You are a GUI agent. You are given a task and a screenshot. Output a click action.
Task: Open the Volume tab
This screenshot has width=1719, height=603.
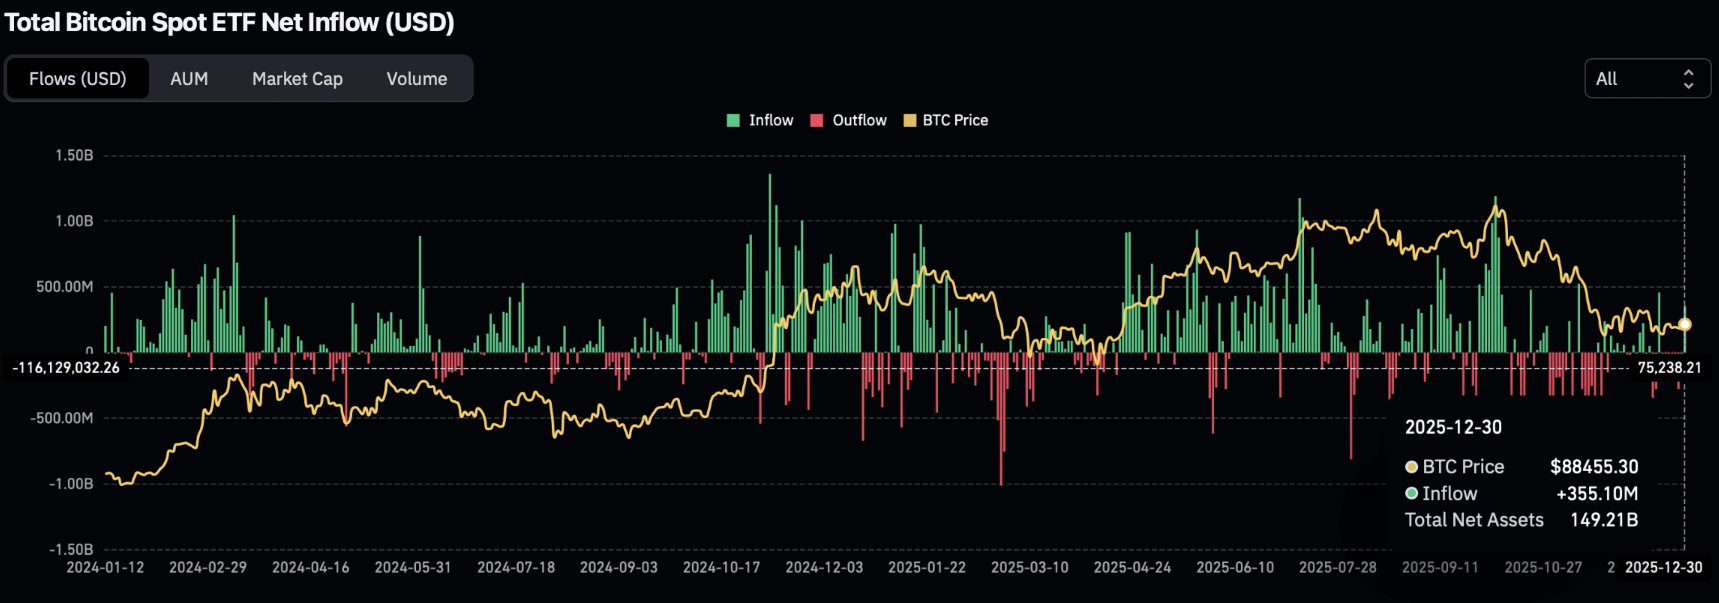(x=416, y=79)
